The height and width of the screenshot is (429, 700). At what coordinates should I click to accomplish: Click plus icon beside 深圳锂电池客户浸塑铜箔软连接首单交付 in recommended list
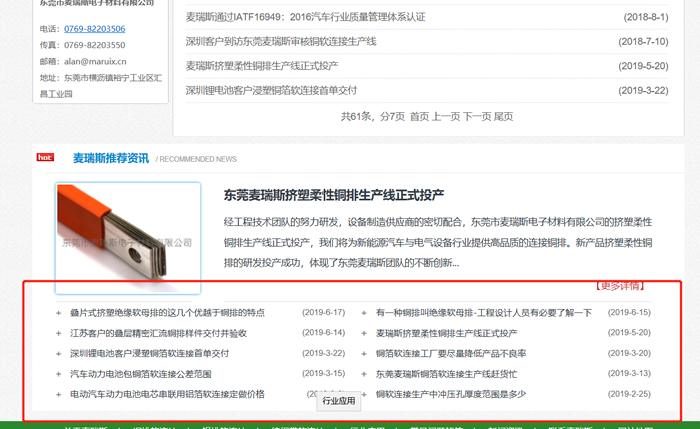point(58,354)
